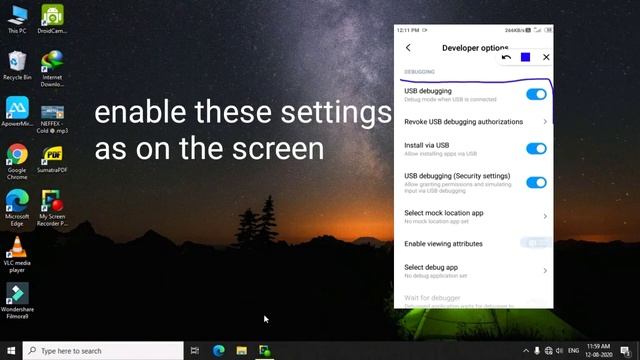This screenshot has width=640, height=360.
Task: Toggle USB debugging switch
Action: 536,94
